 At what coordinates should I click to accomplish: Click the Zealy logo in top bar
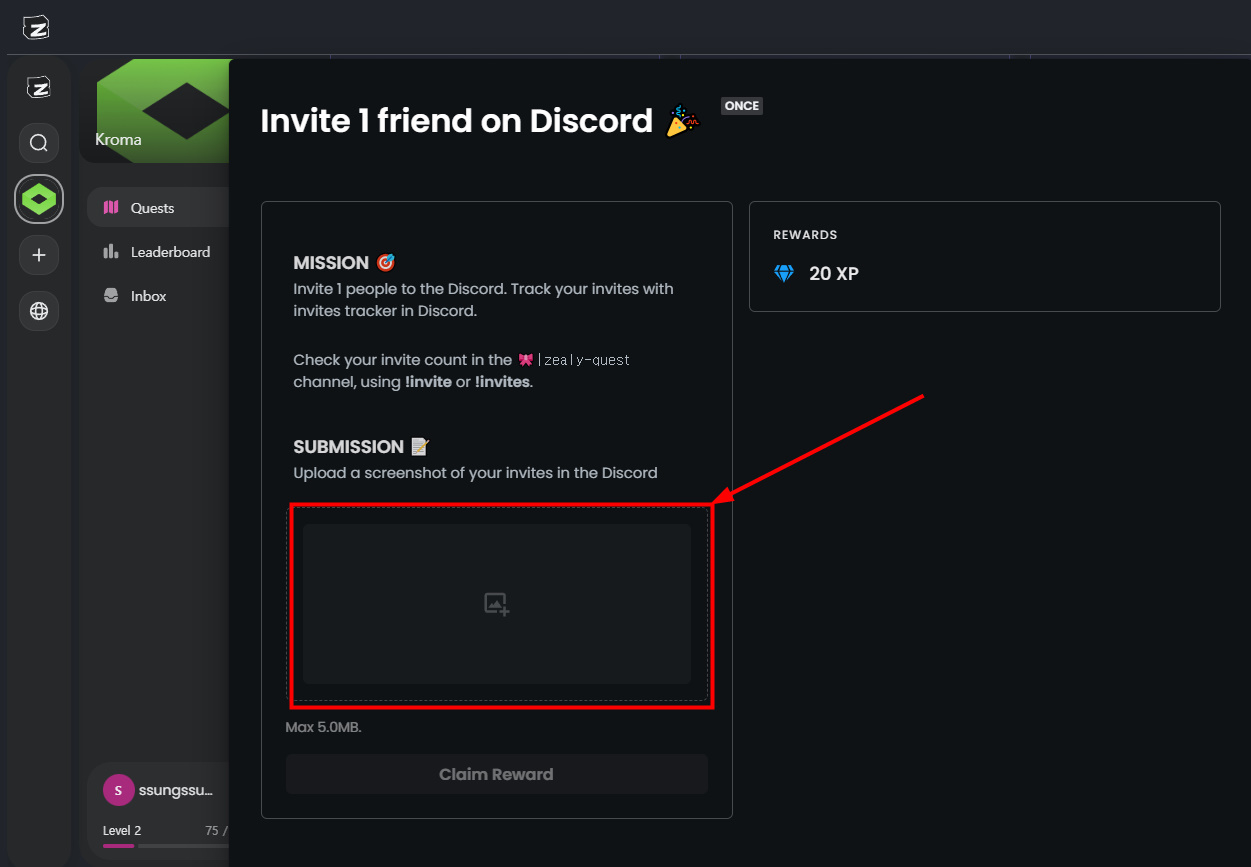point(36,28)
